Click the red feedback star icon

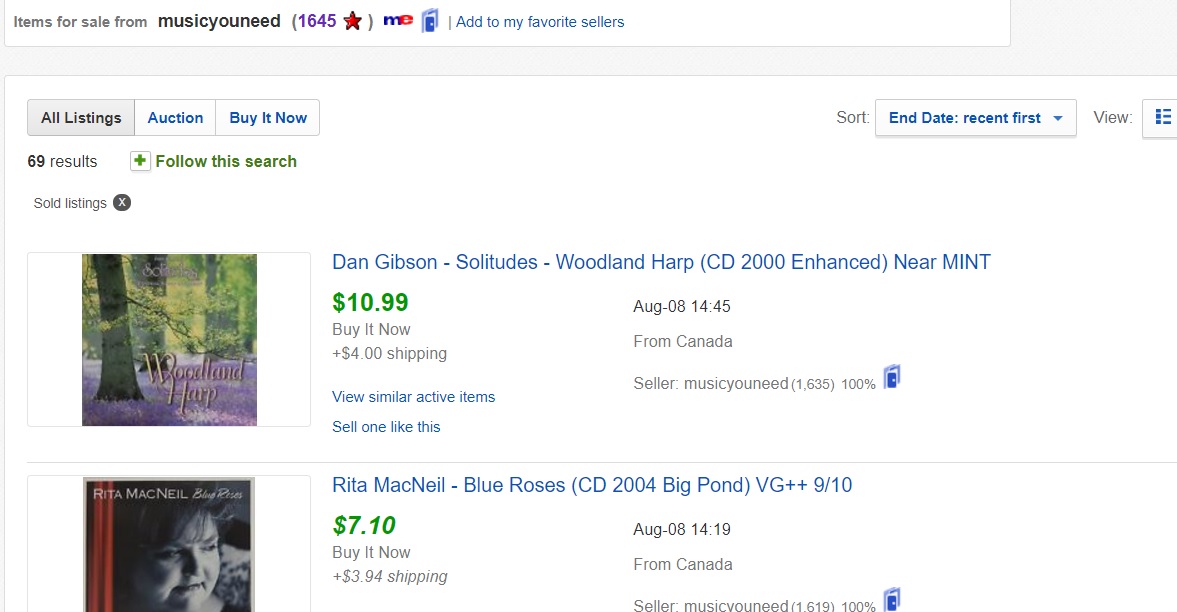(352, 21)
